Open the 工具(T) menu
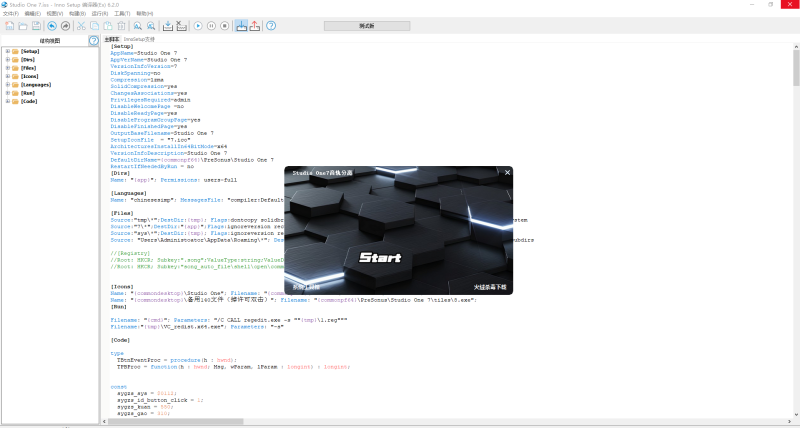Image resolution: width=800 pixels, height=428 pixels. pyautogui.click(x=122, y=14)
